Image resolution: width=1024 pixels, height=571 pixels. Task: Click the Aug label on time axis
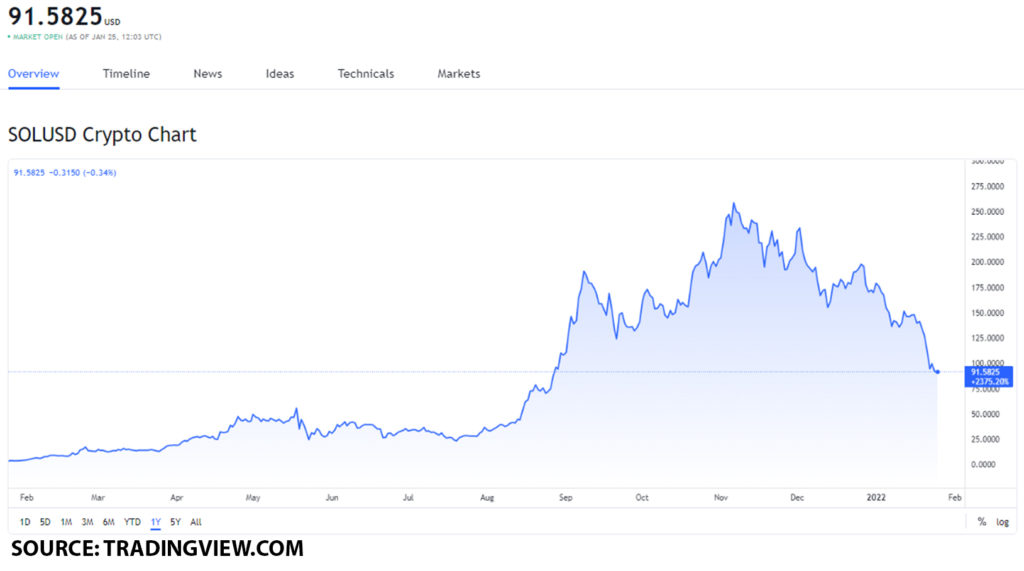tap(487, 498)
